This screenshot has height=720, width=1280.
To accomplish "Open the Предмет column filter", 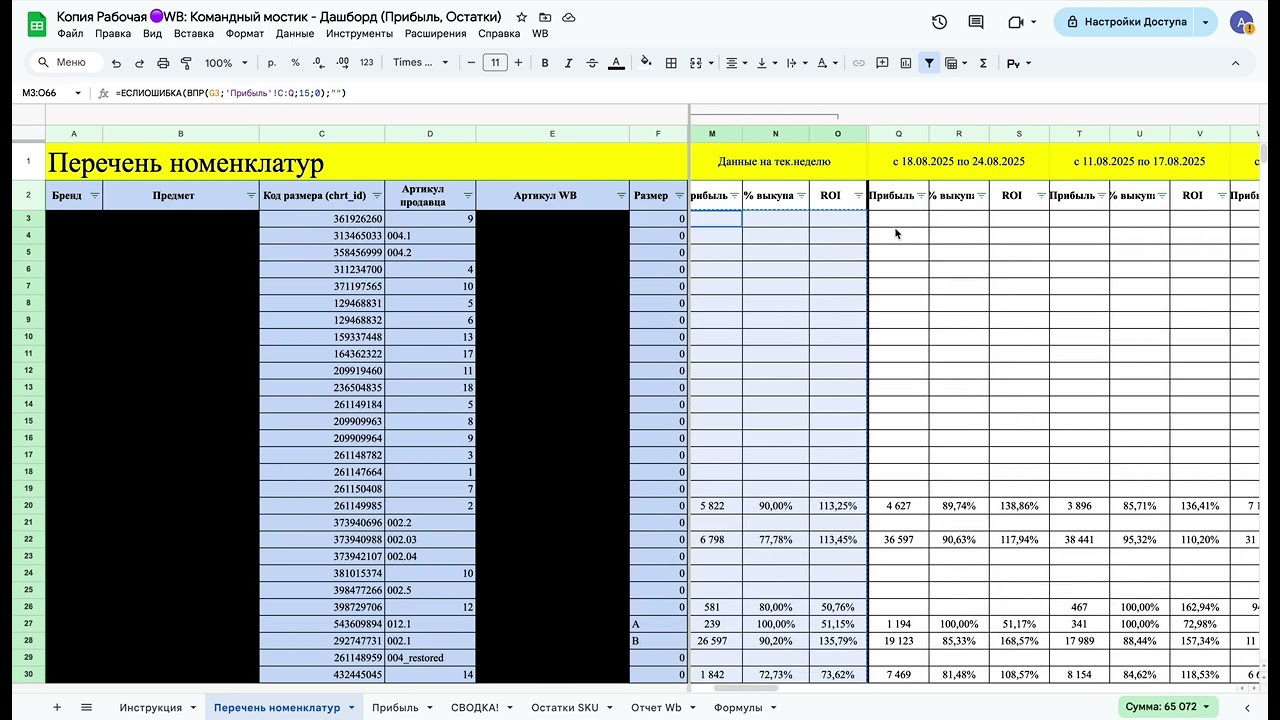I will click(x=251, y=196).
